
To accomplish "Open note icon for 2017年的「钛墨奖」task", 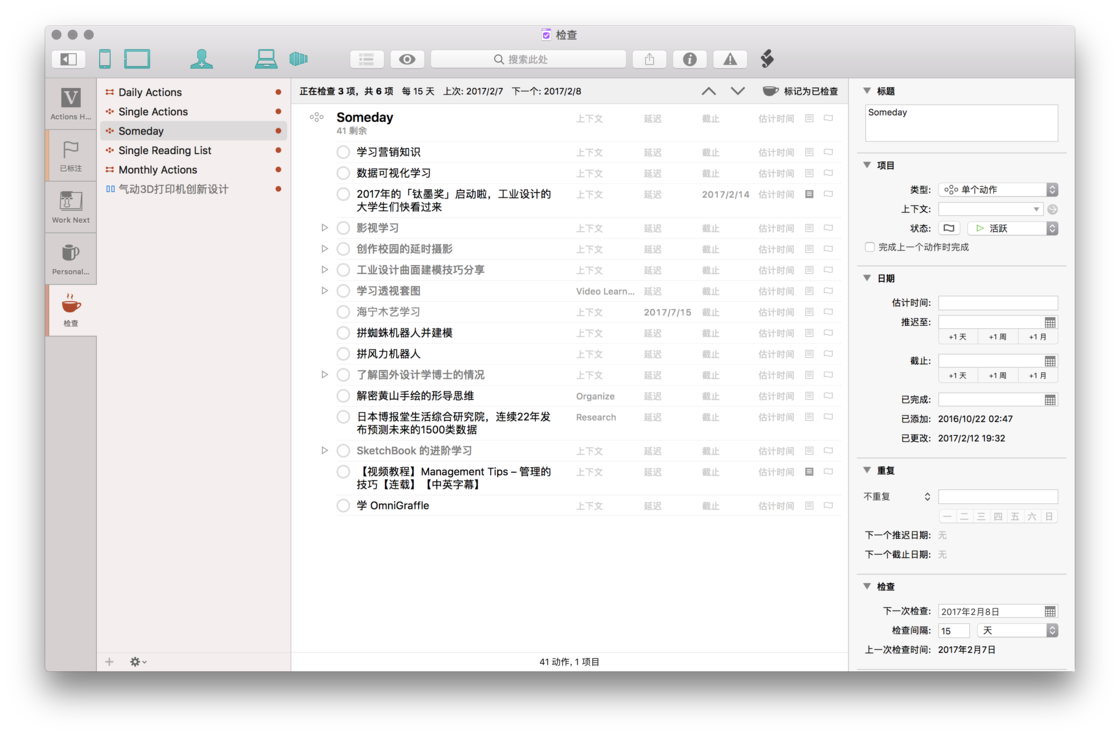I will pyautogui.click(x=809, y=194).
